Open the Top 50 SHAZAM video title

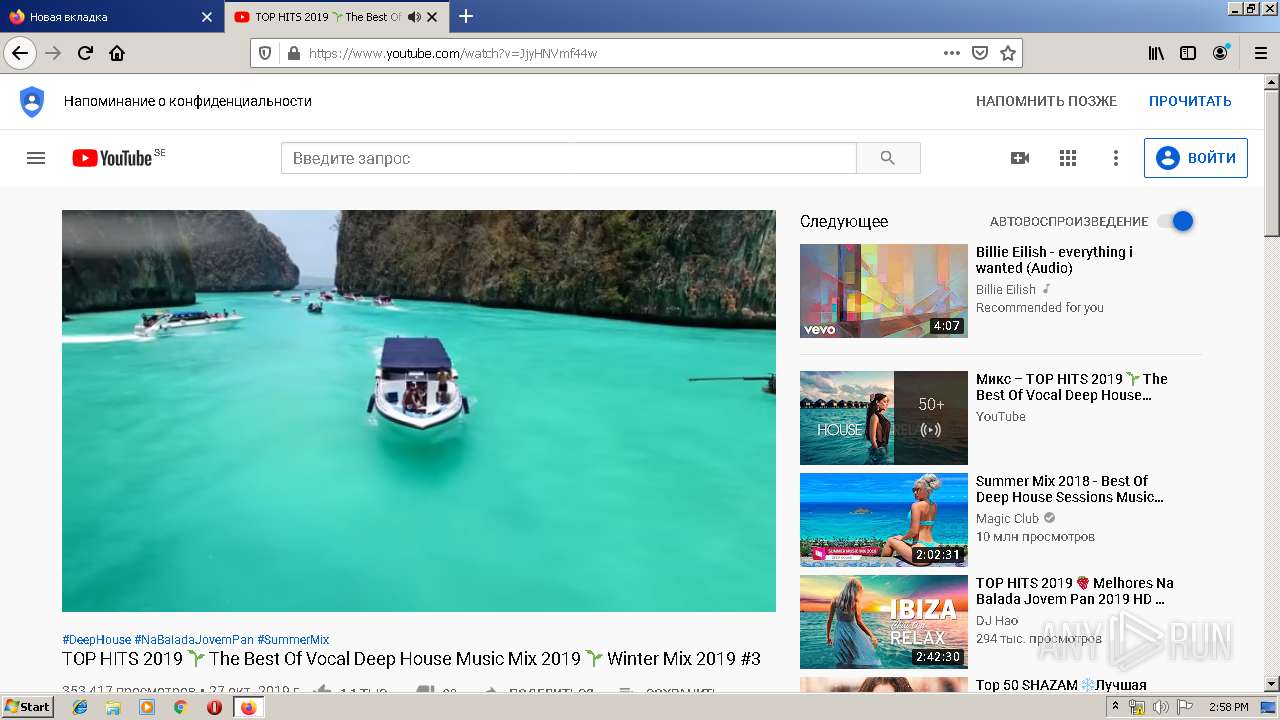tap(1061, 685)
